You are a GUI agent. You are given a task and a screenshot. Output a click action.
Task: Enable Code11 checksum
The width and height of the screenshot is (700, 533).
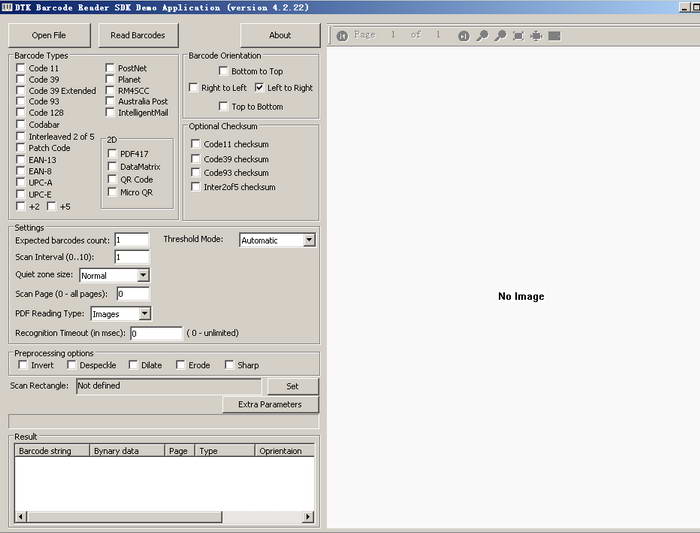point(196,144)
